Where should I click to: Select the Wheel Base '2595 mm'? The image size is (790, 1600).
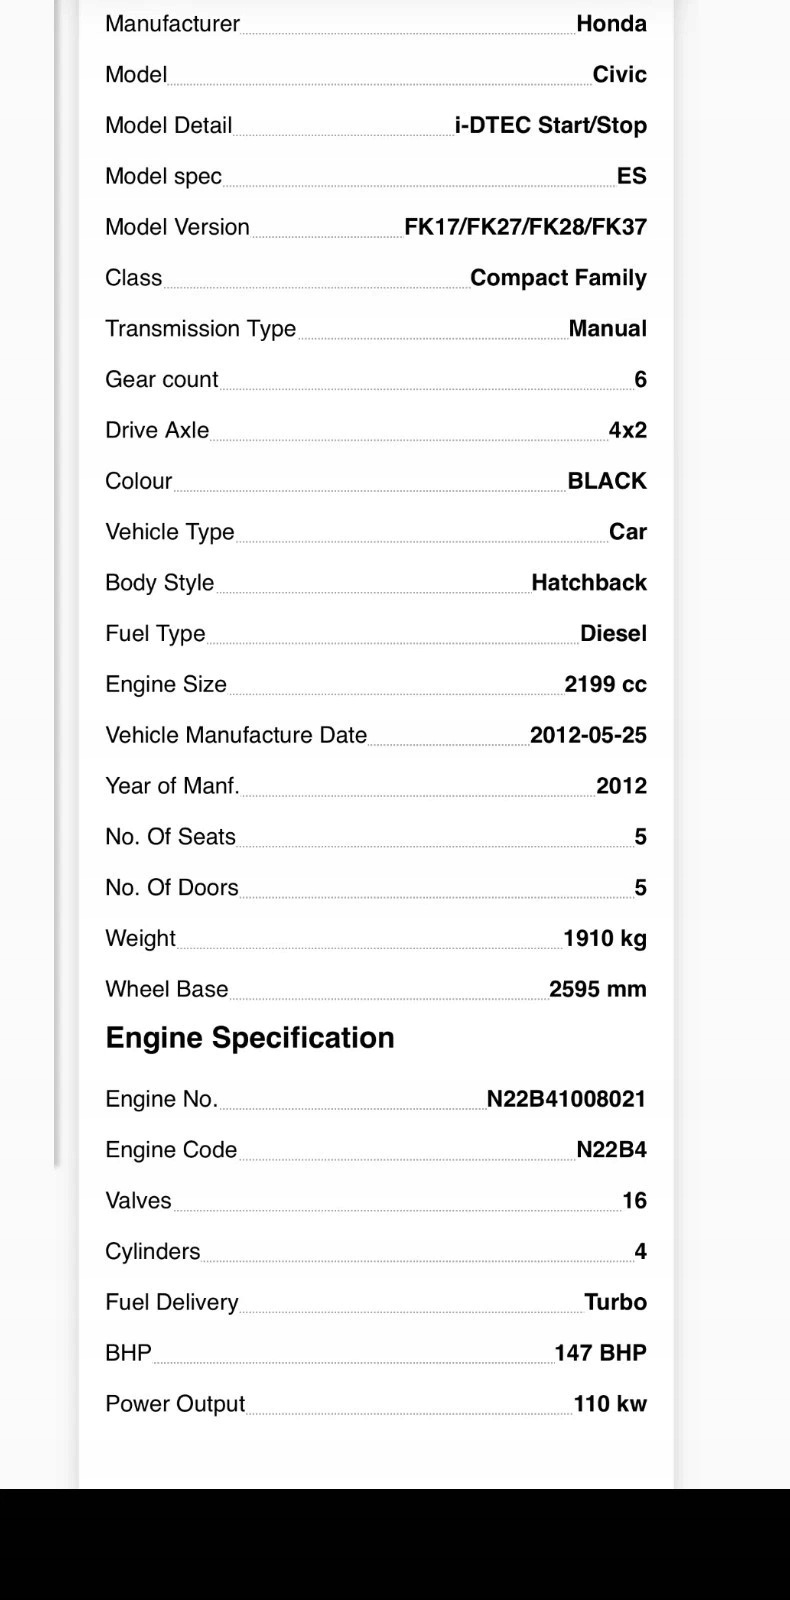(x=598, y=990)
